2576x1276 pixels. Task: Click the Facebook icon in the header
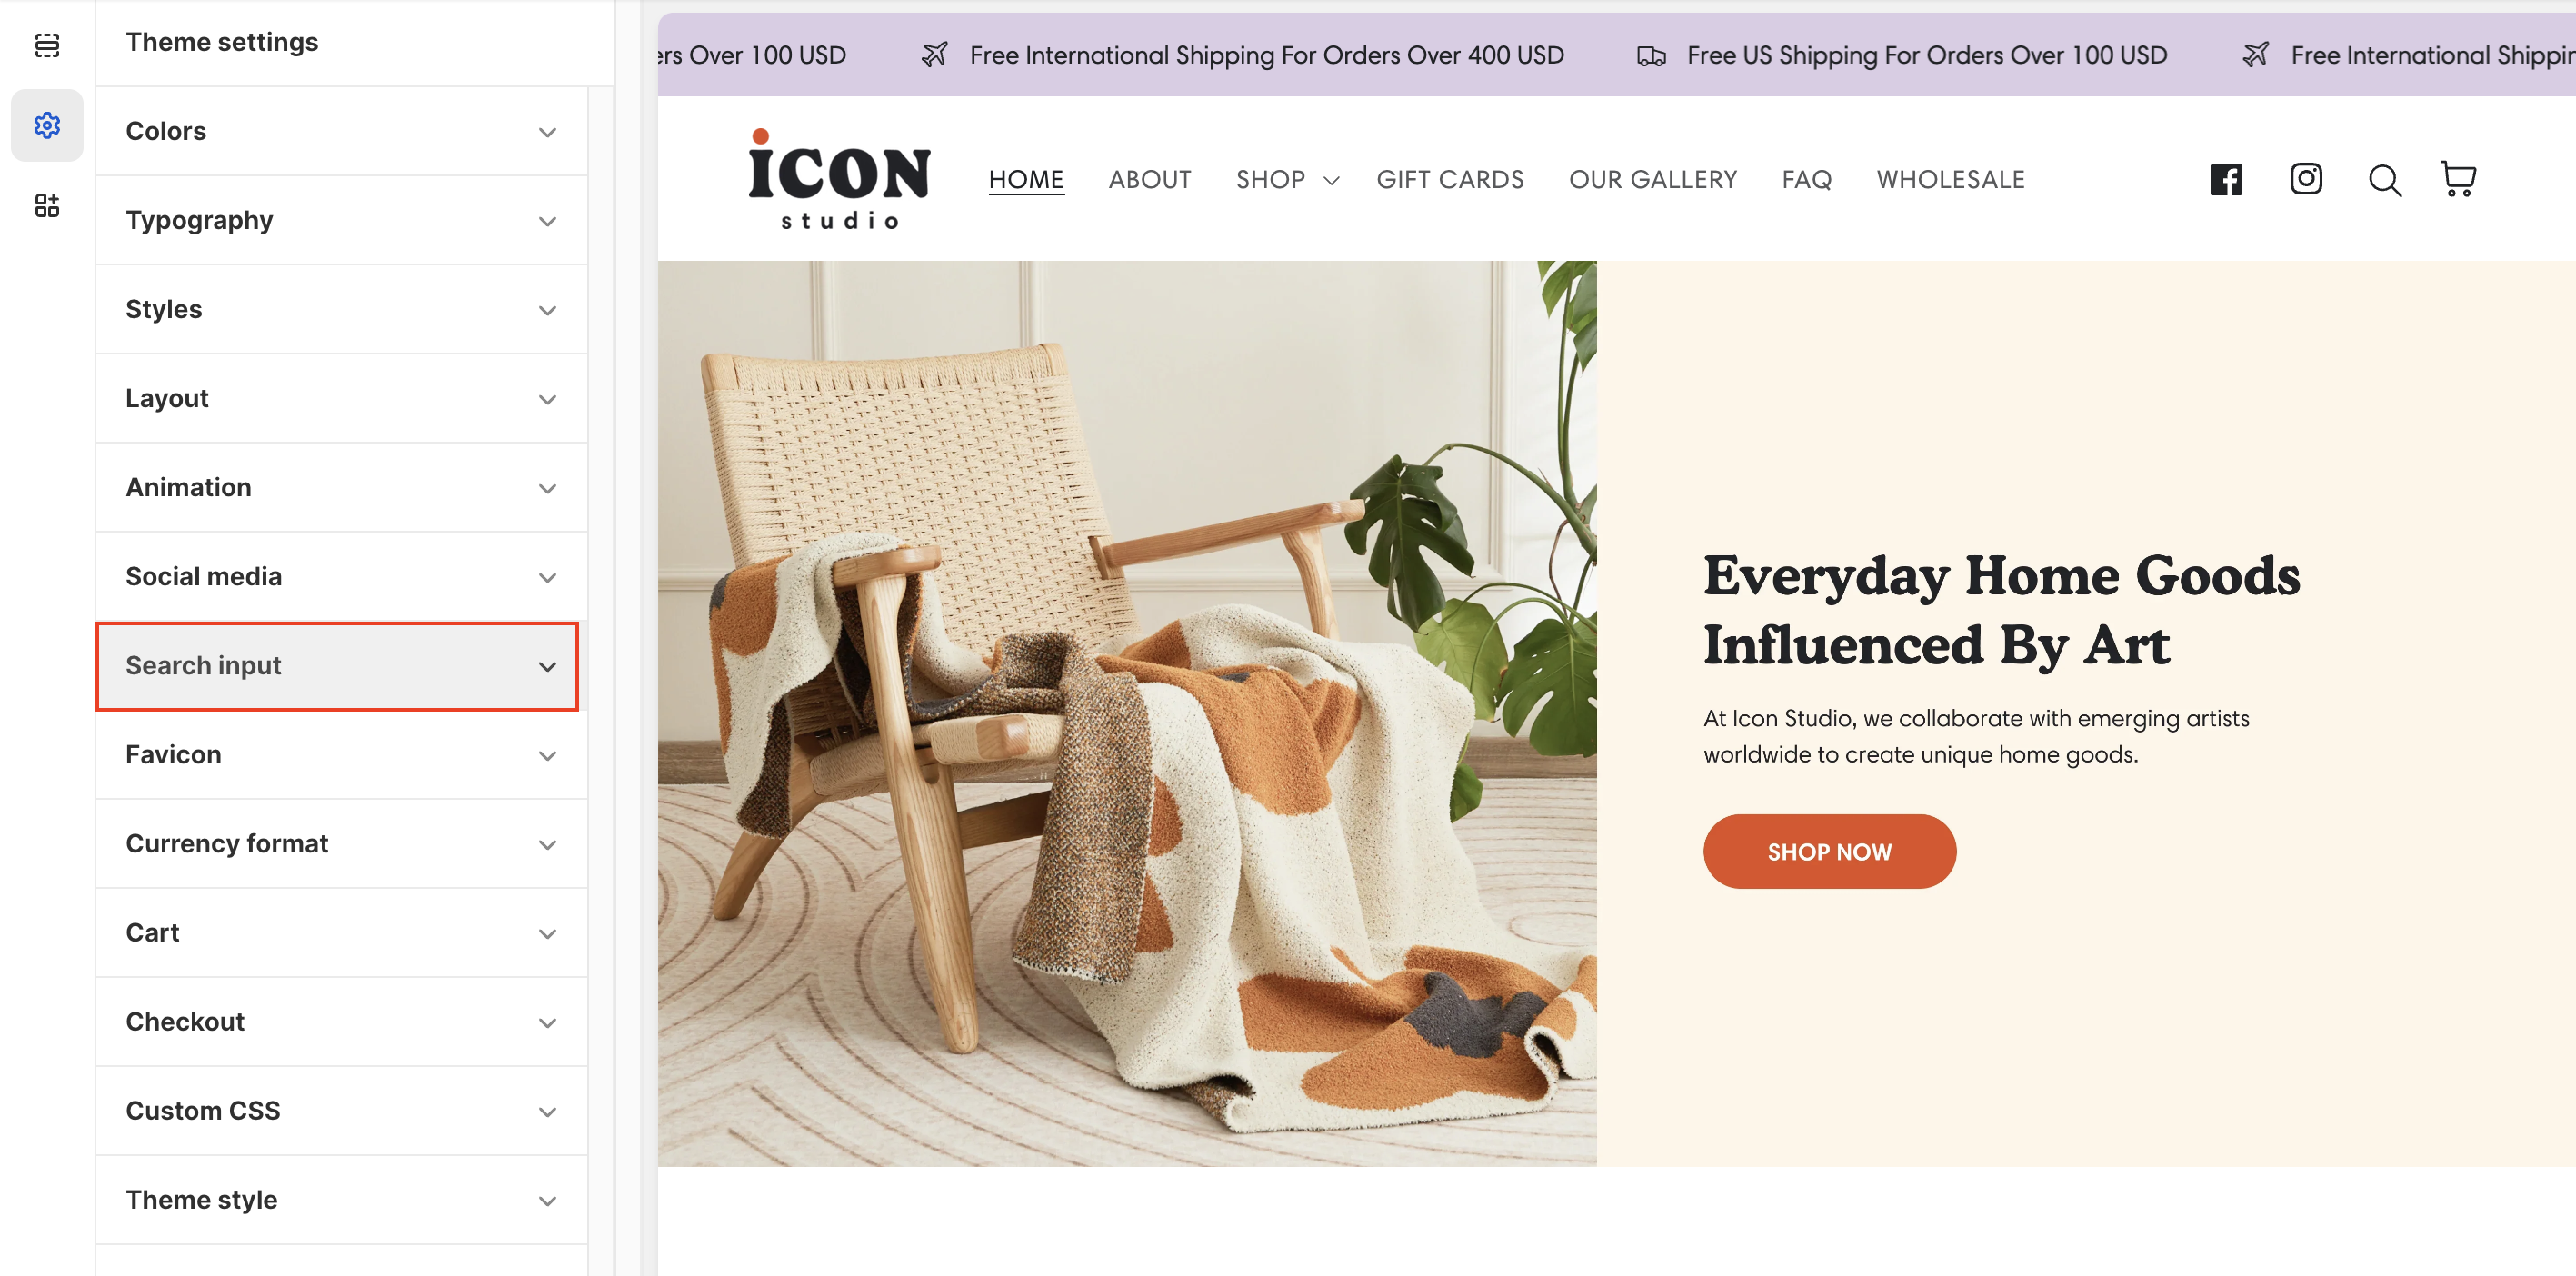(x=2226, y=180)
